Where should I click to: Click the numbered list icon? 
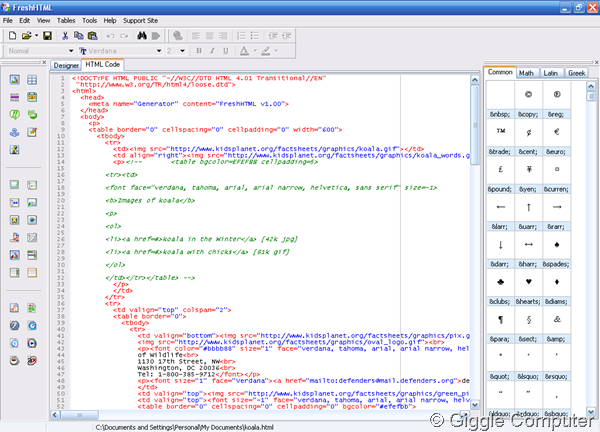point(241,36)
